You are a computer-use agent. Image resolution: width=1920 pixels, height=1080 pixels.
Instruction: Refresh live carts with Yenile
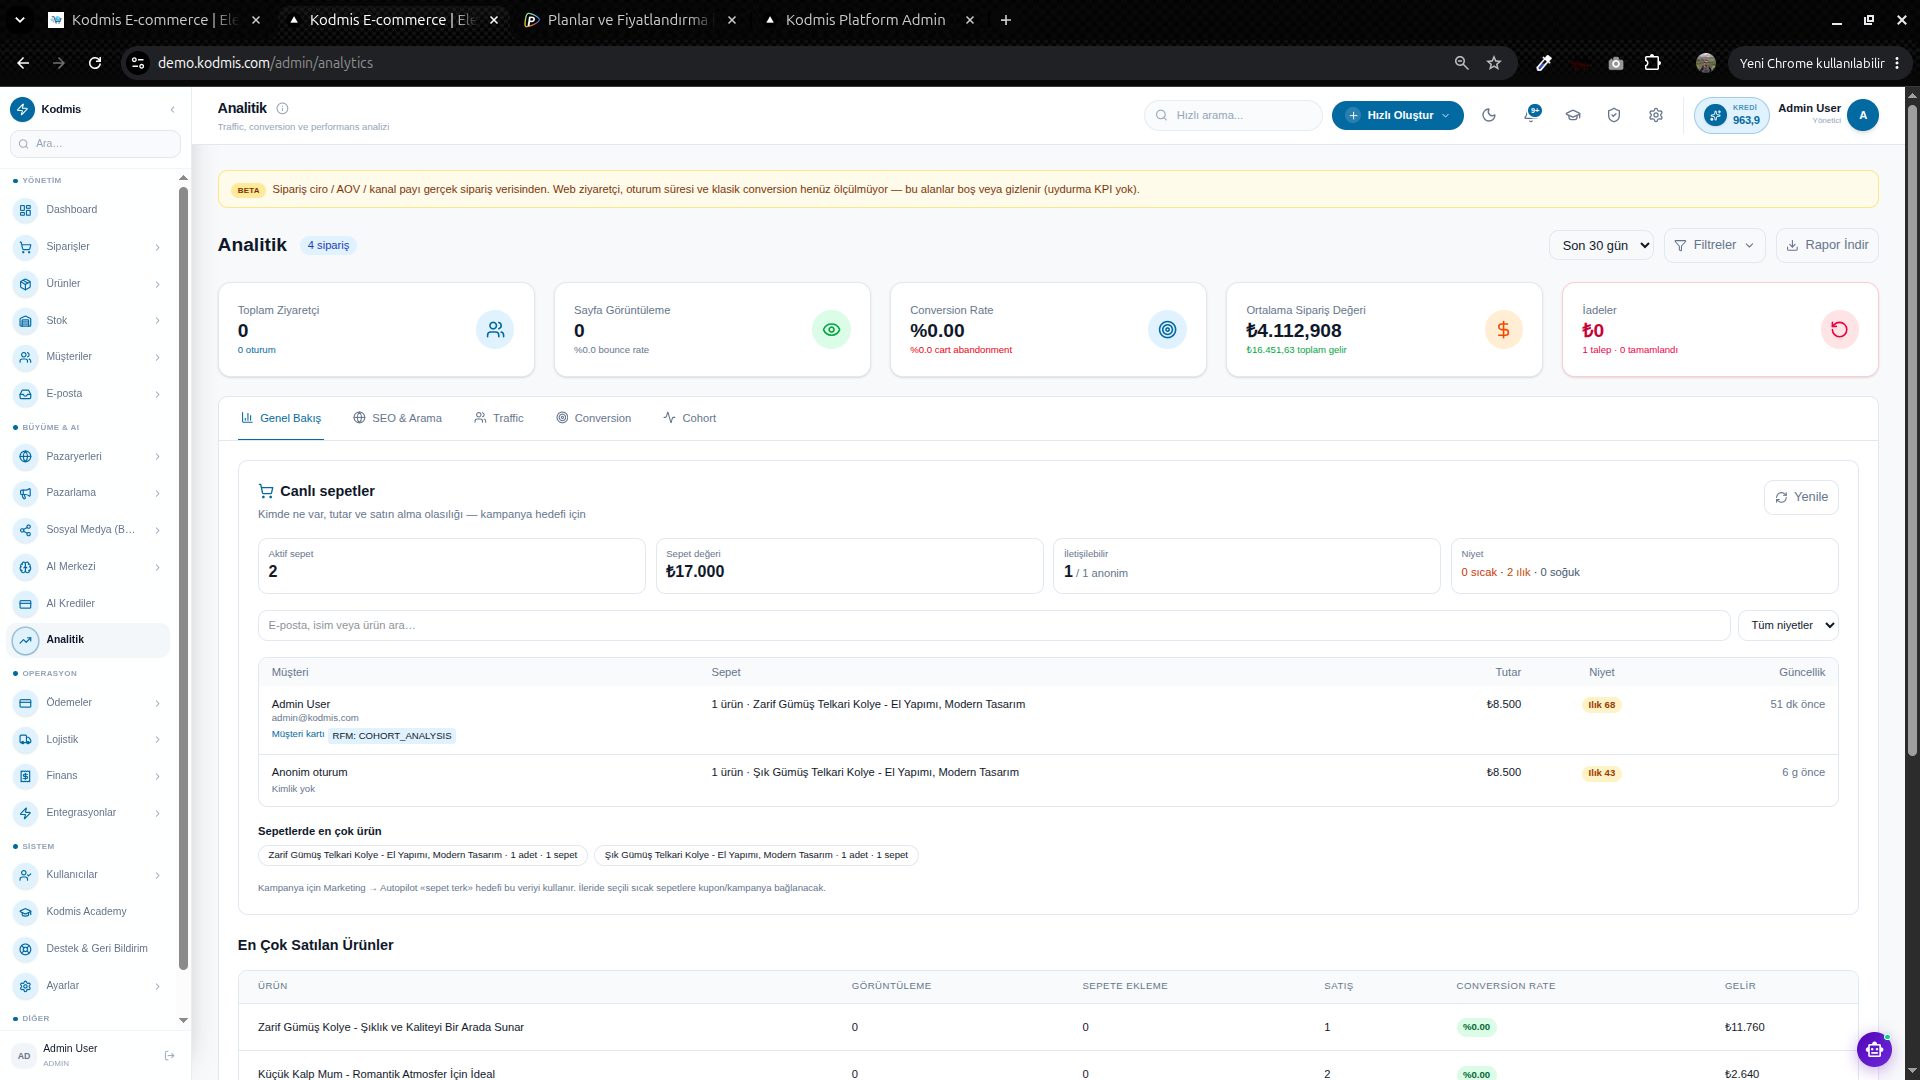1801,497
